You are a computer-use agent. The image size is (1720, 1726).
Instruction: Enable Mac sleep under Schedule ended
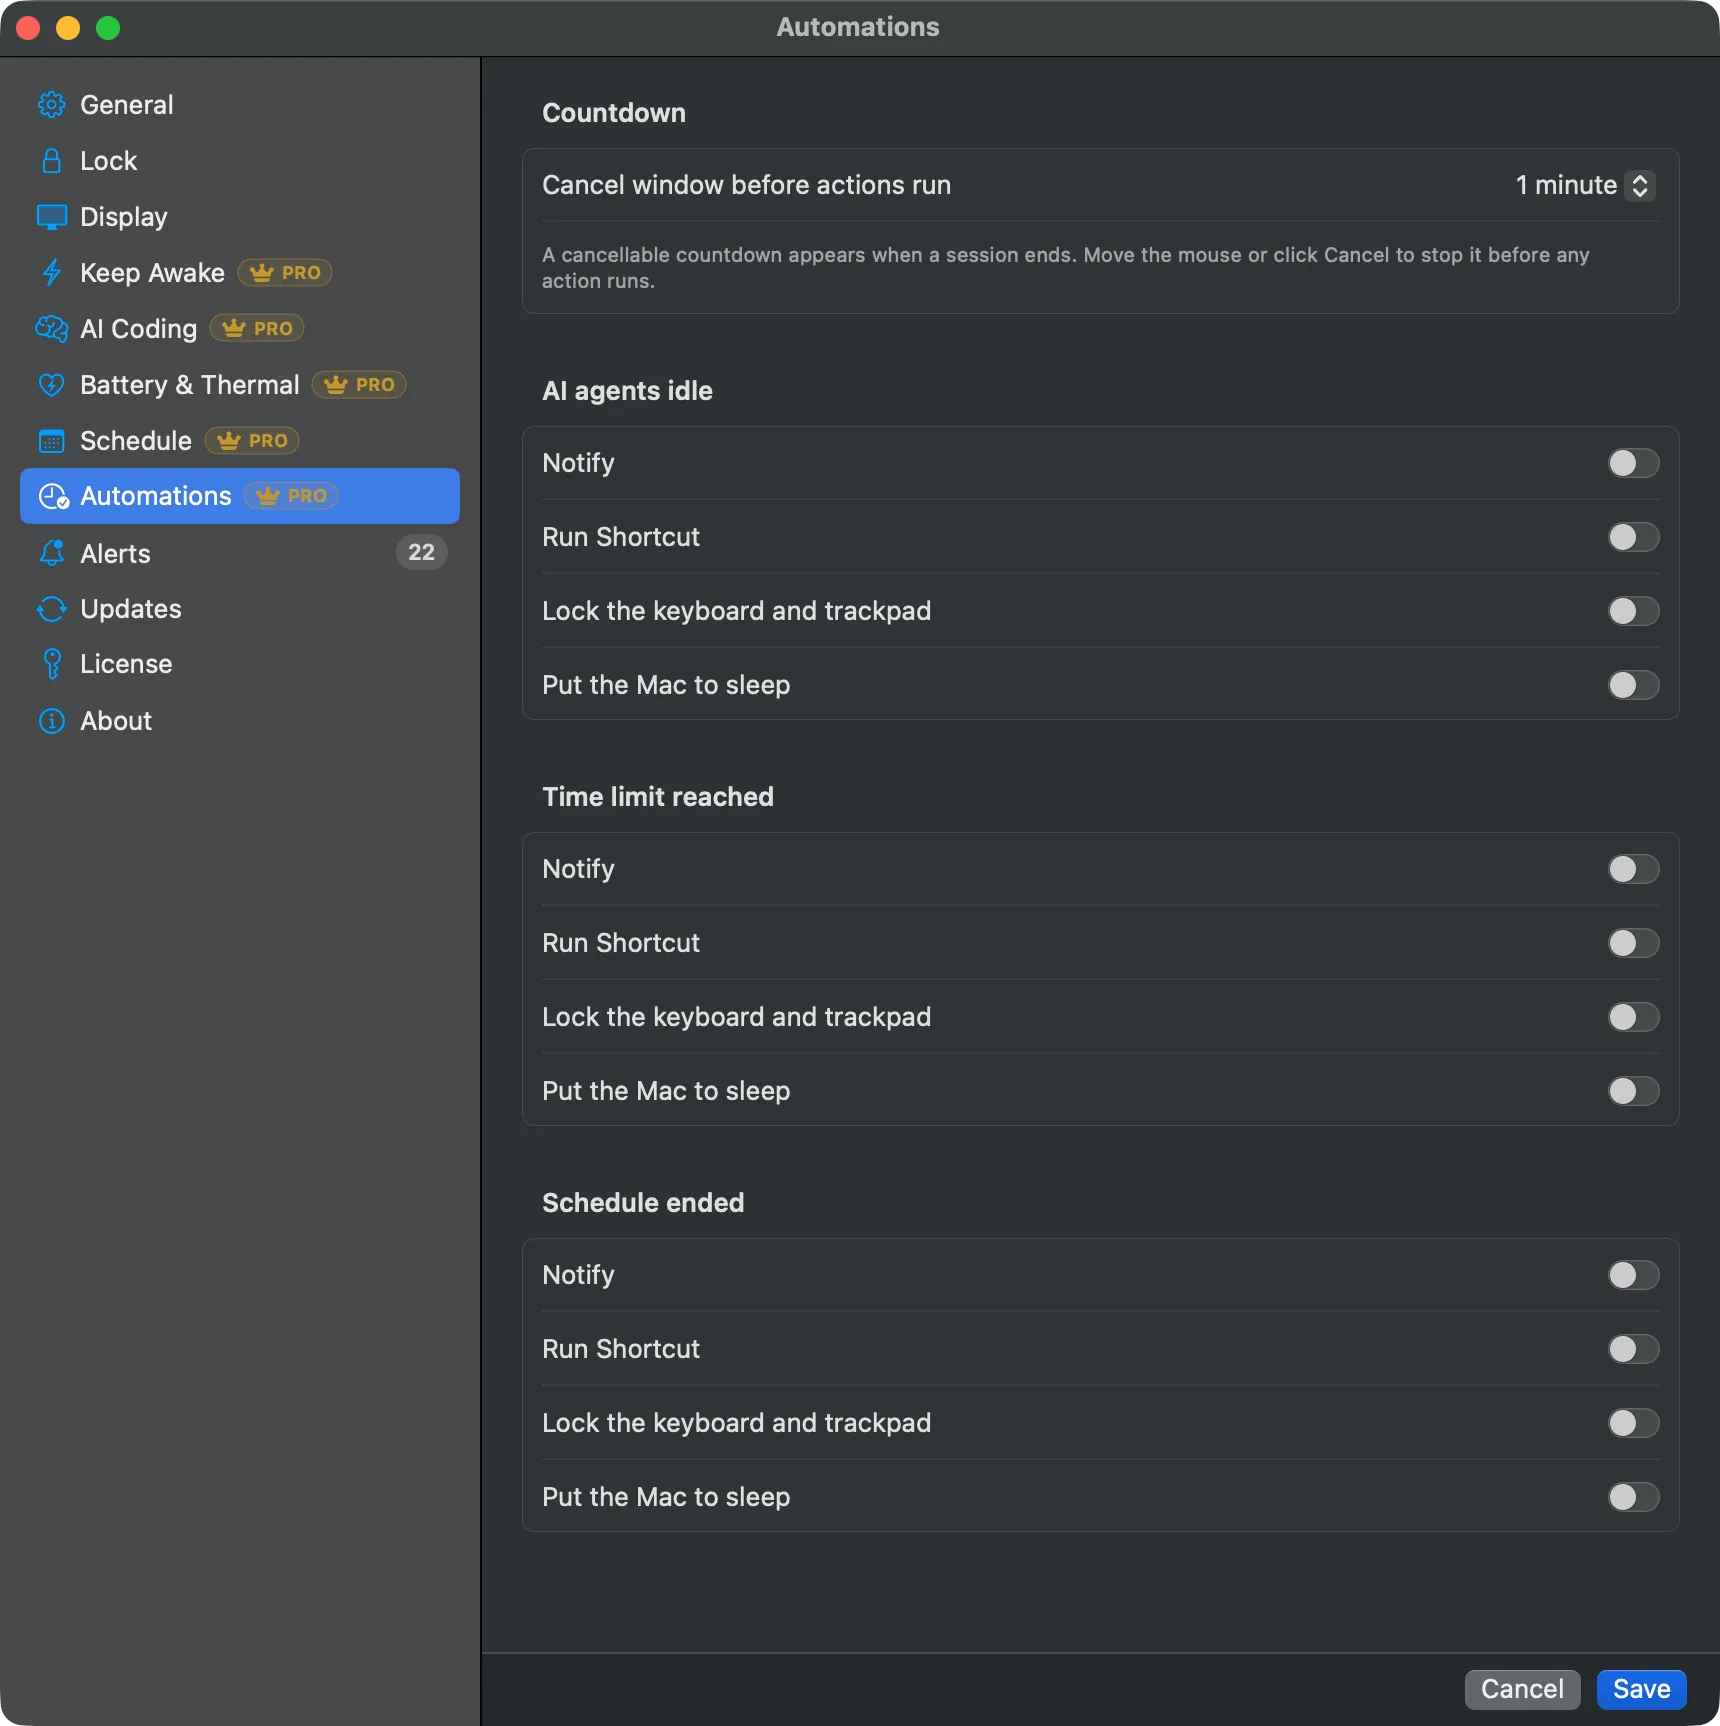click(1633, 1497)
